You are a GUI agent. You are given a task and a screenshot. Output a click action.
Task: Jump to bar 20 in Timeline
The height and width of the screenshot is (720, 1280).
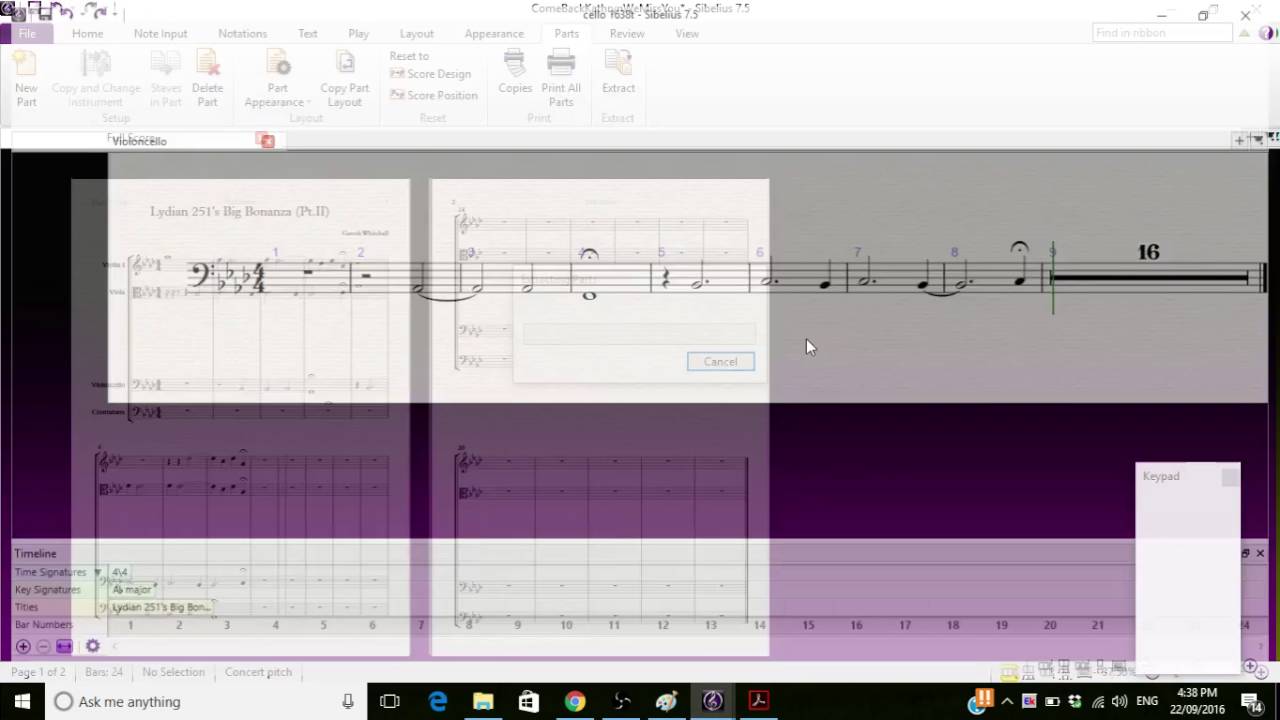[x=1050, y=625]
